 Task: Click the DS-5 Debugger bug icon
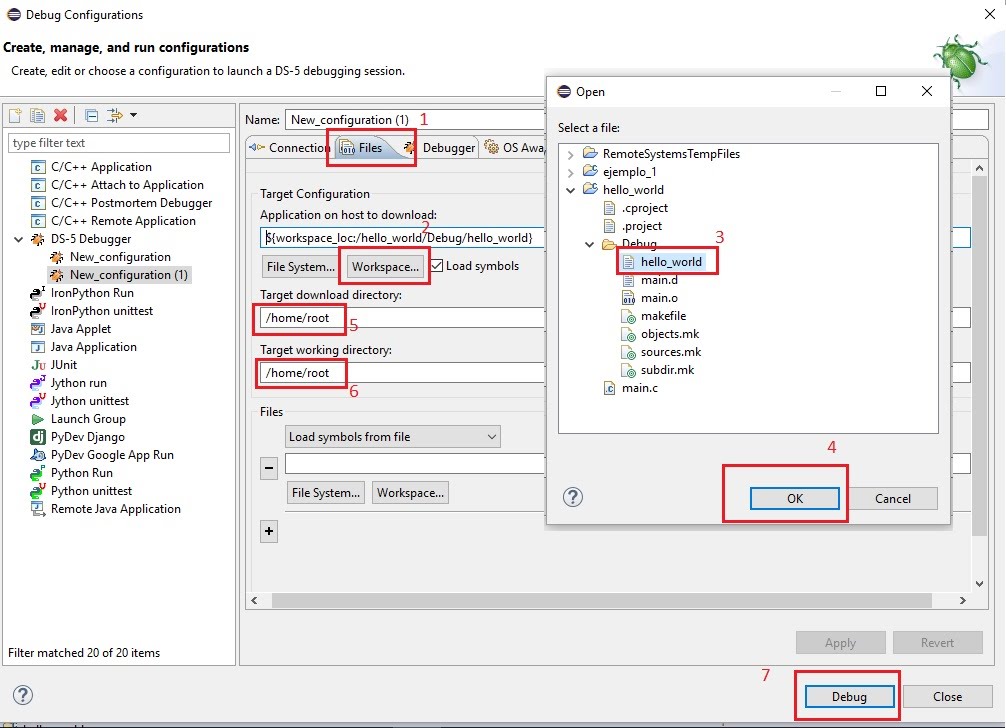38,239
